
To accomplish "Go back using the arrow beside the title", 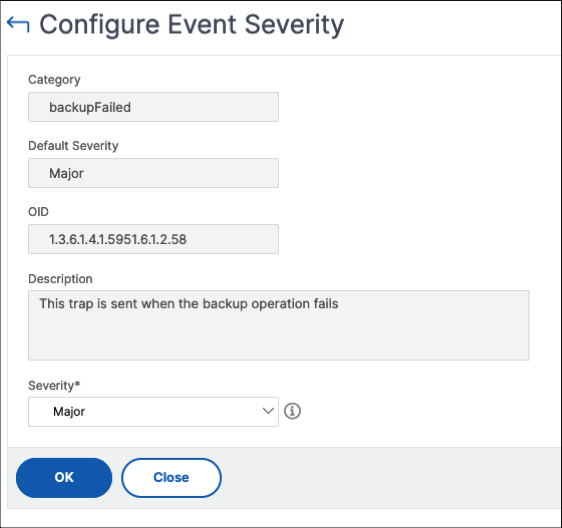I will [x=18, y=24].
